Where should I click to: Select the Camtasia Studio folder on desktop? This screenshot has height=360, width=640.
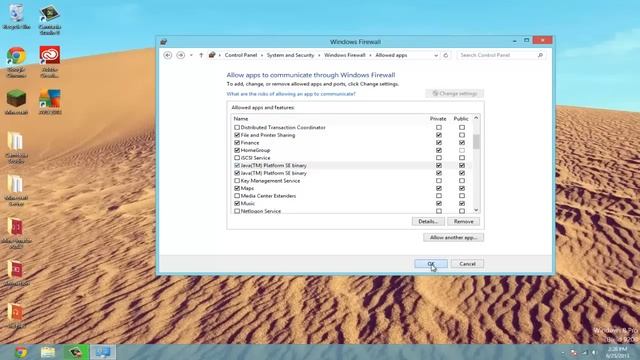click(16, 148)
